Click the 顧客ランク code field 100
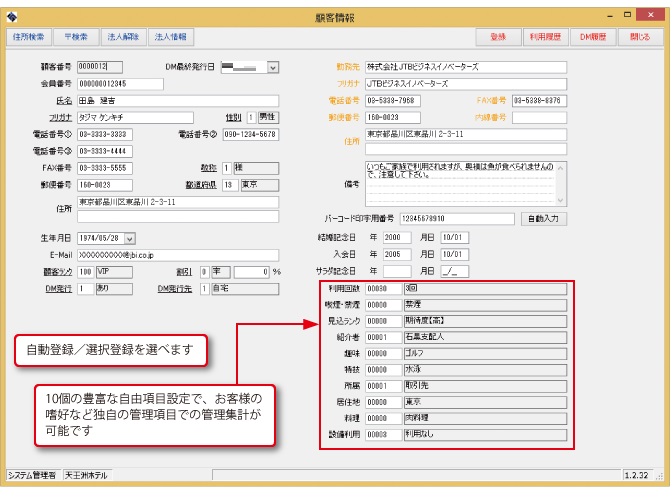672x500 pixels. (x=86, y=272)
